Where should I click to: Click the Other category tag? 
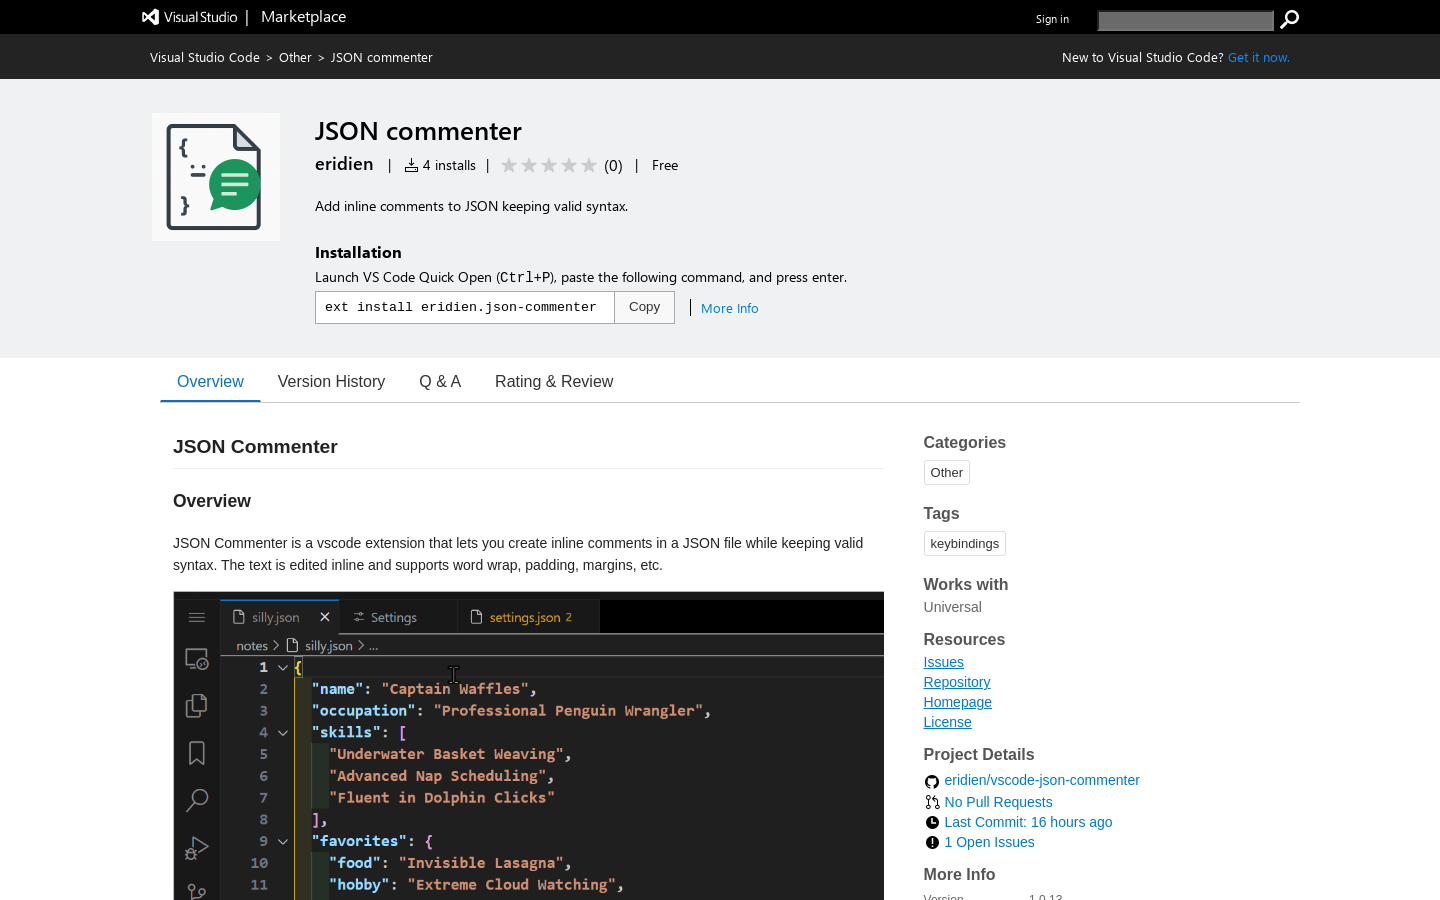click(946, 472)
